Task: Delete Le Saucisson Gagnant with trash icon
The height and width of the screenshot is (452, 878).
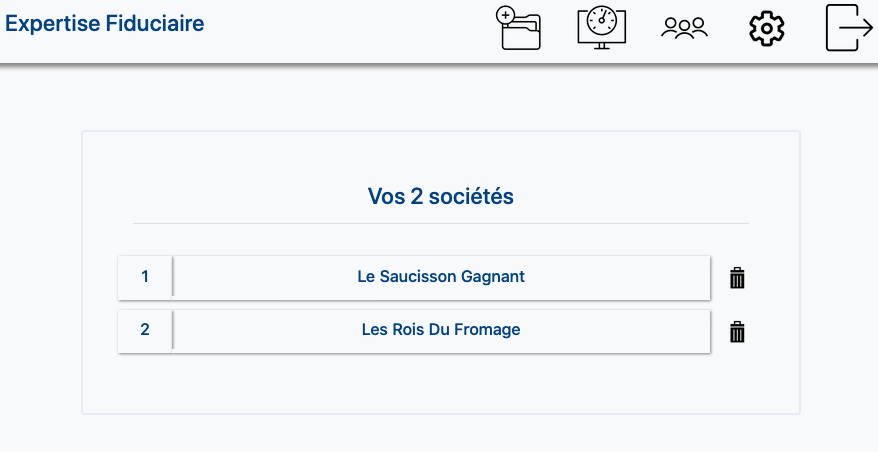Action: (x=737, y=278)
